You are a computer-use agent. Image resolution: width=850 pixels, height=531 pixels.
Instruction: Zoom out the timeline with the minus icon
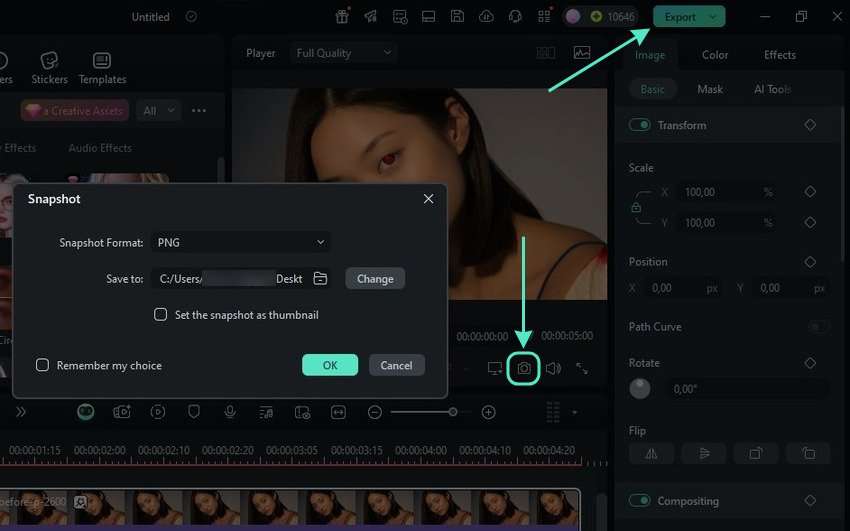[375, 412]
